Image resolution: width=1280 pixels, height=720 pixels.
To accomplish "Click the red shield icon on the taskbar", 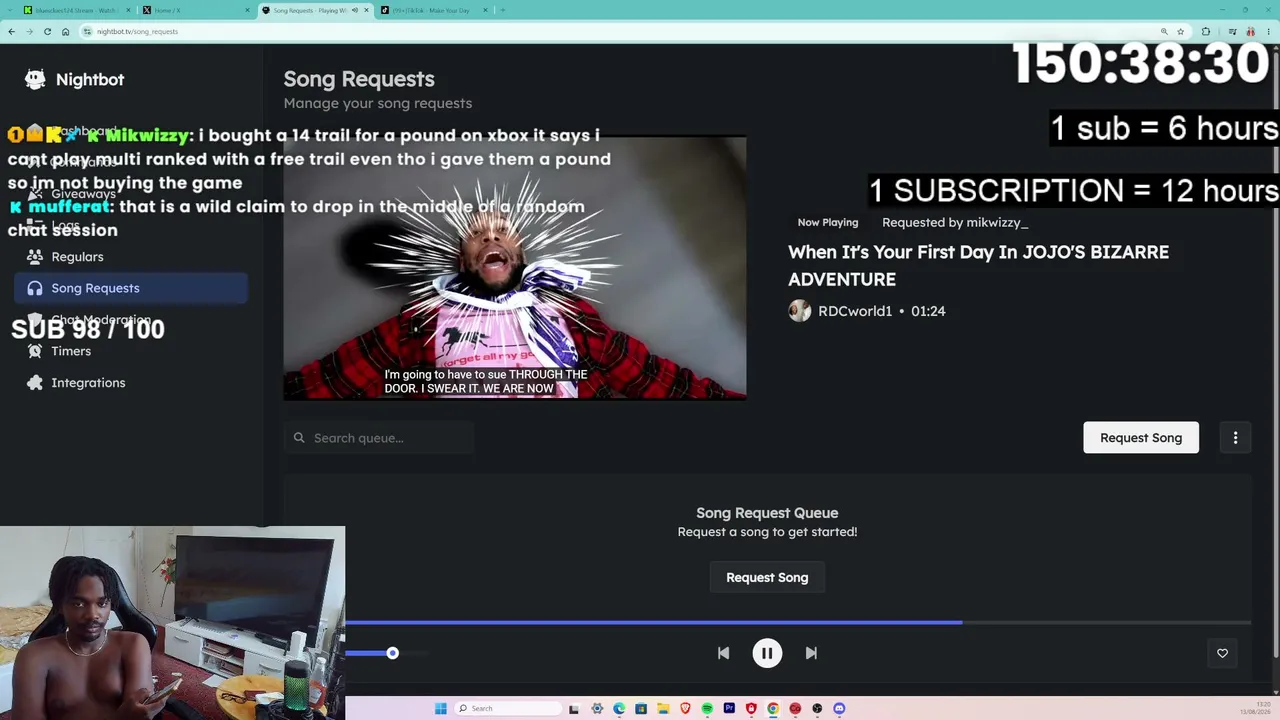I will (x=751, y=708).
